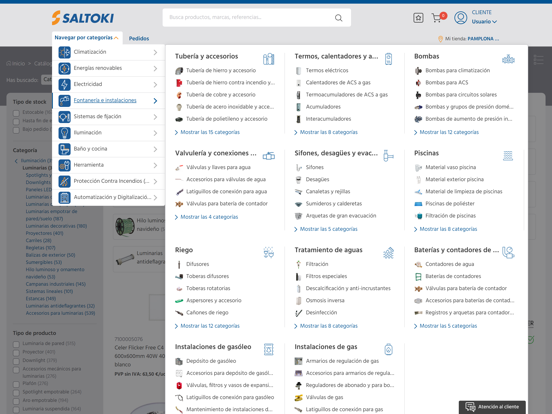Click the Bombas section icon
This screenshot has height=414, width=552.
tap(508, 59)
